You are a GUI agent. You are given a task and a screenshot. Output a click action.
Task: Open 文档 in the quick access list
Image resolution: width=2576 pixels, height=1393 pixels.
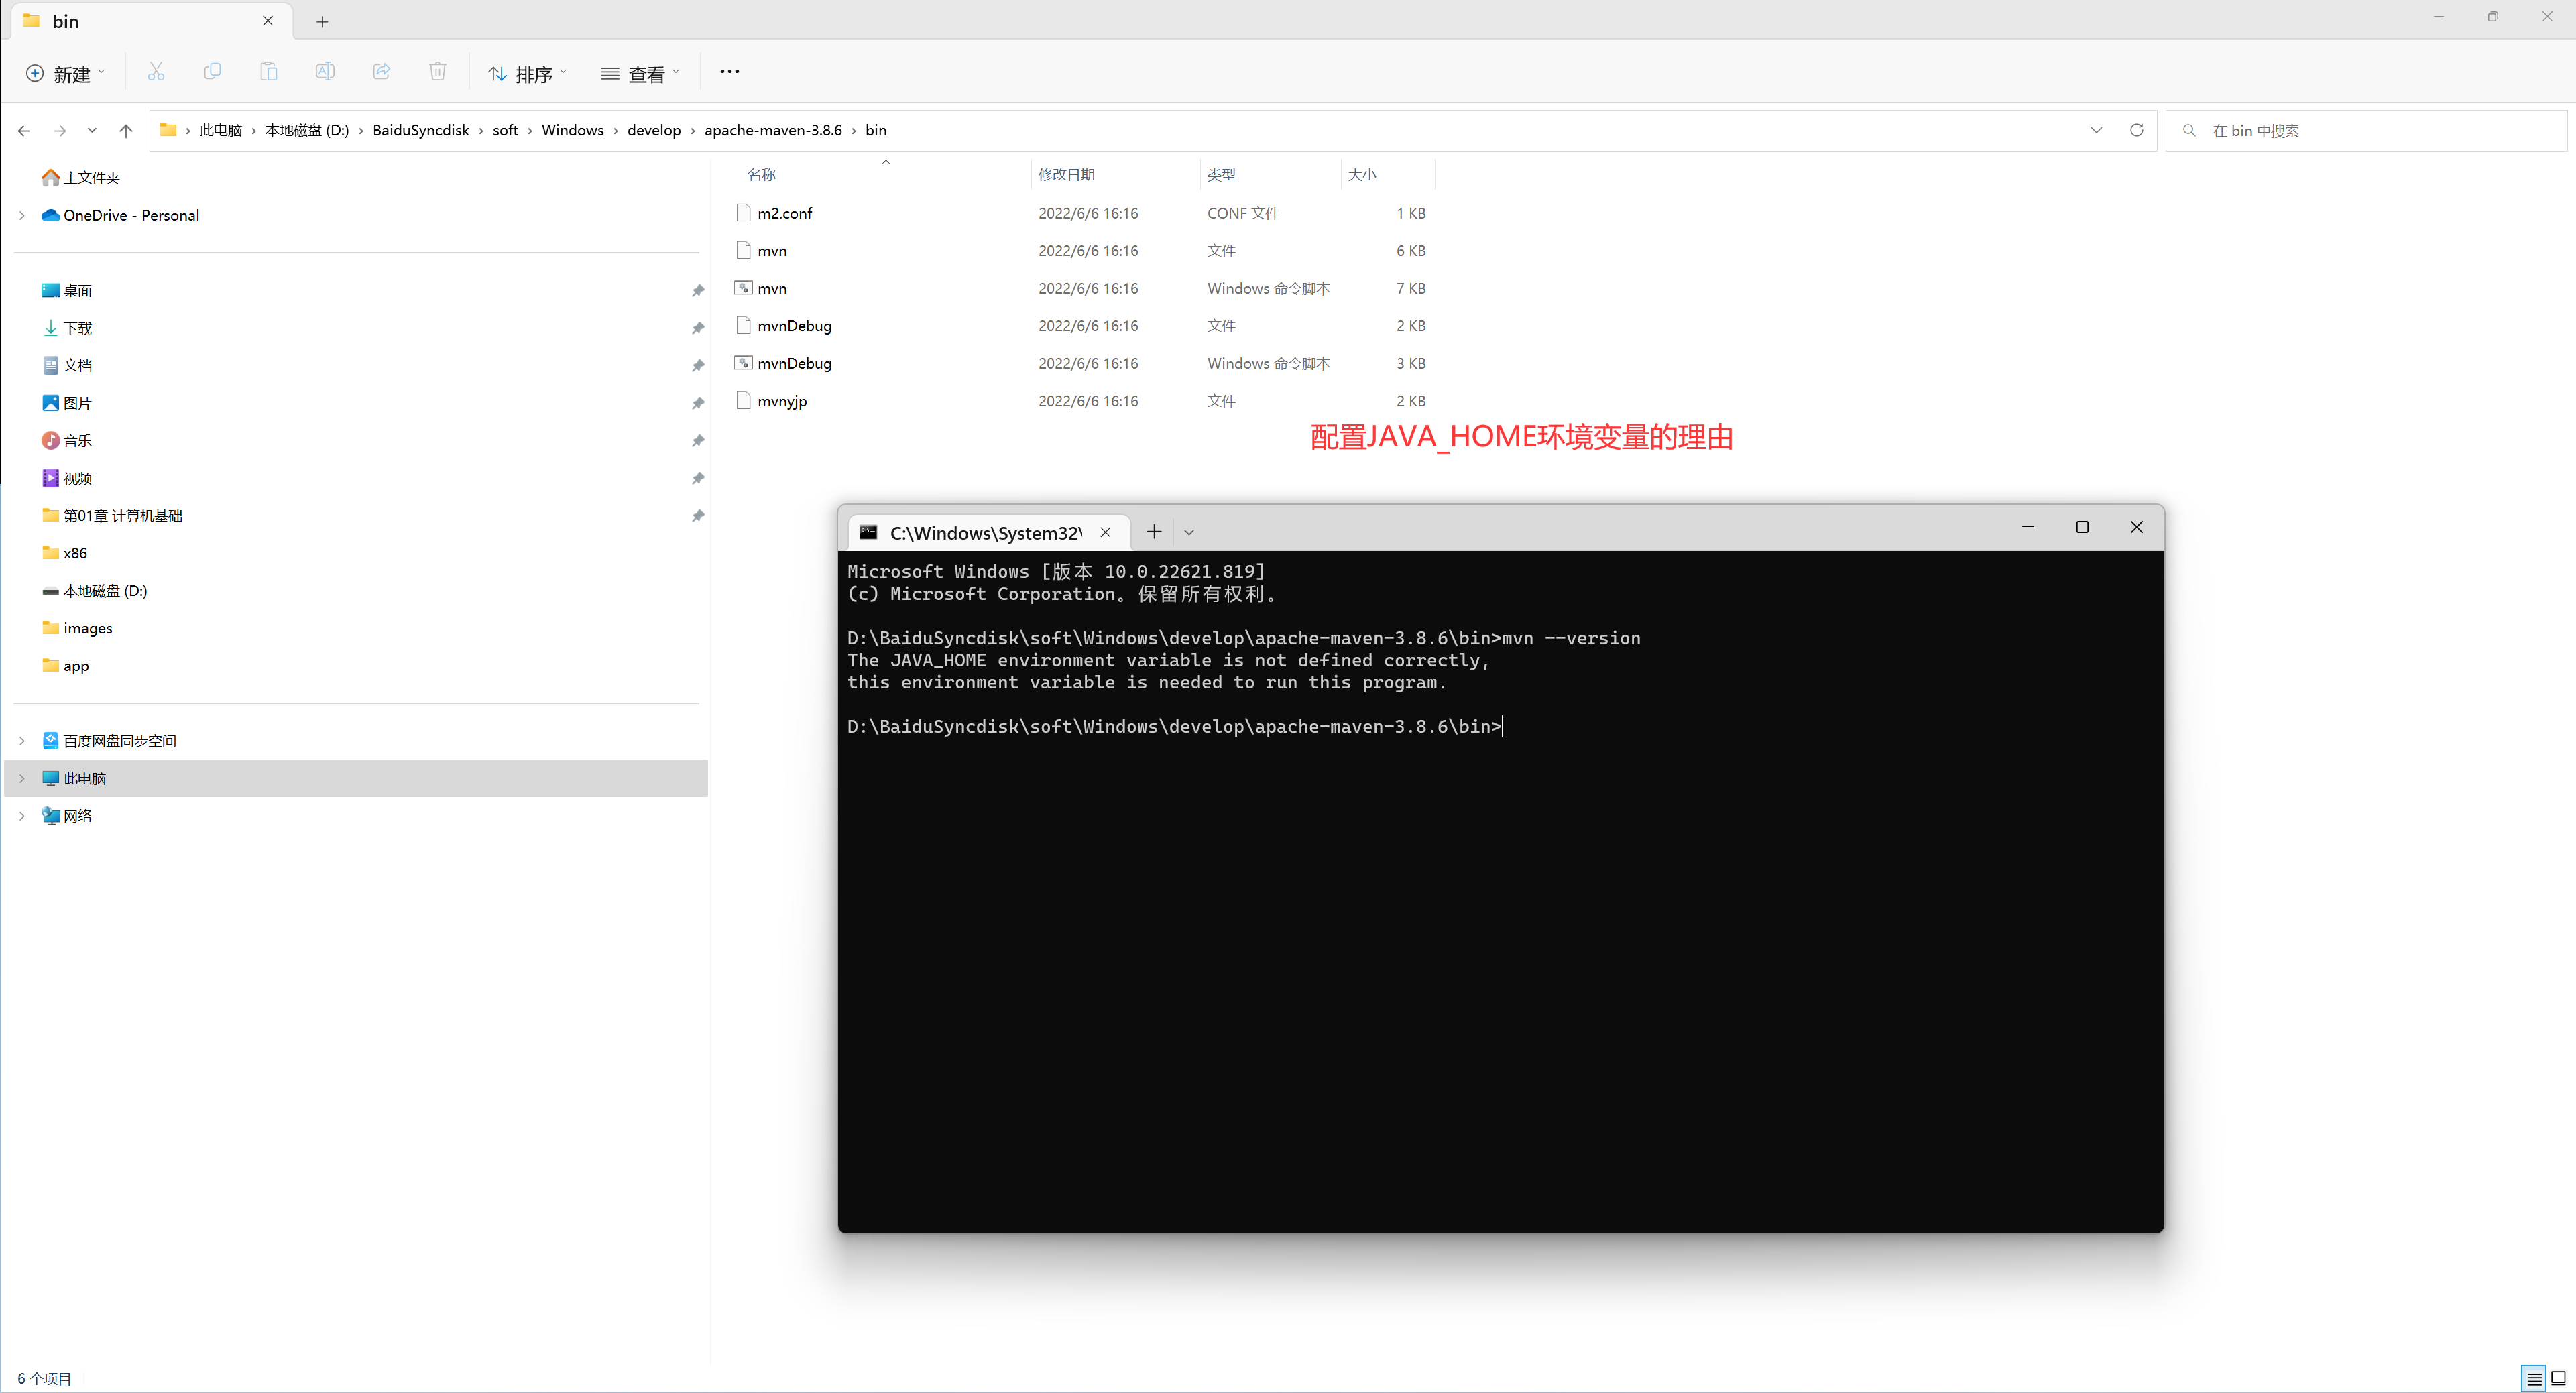[x=67, y=366]
